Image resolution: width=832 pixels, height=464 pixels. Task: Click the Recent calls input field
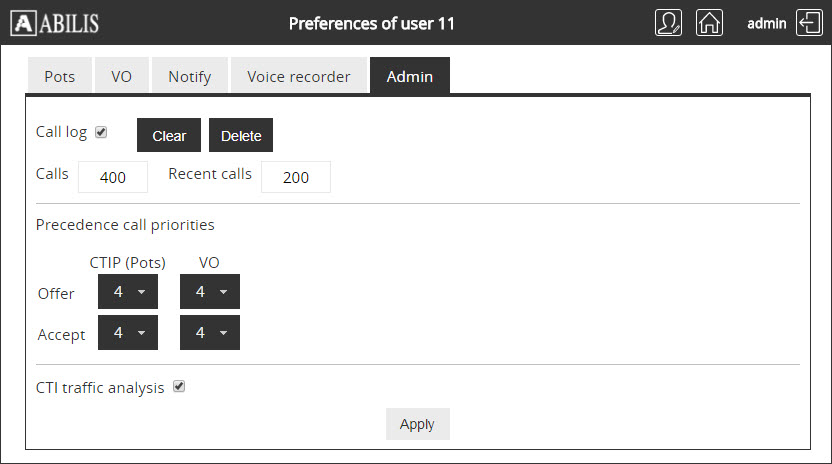pyautogui.click(x=296, y=177)
